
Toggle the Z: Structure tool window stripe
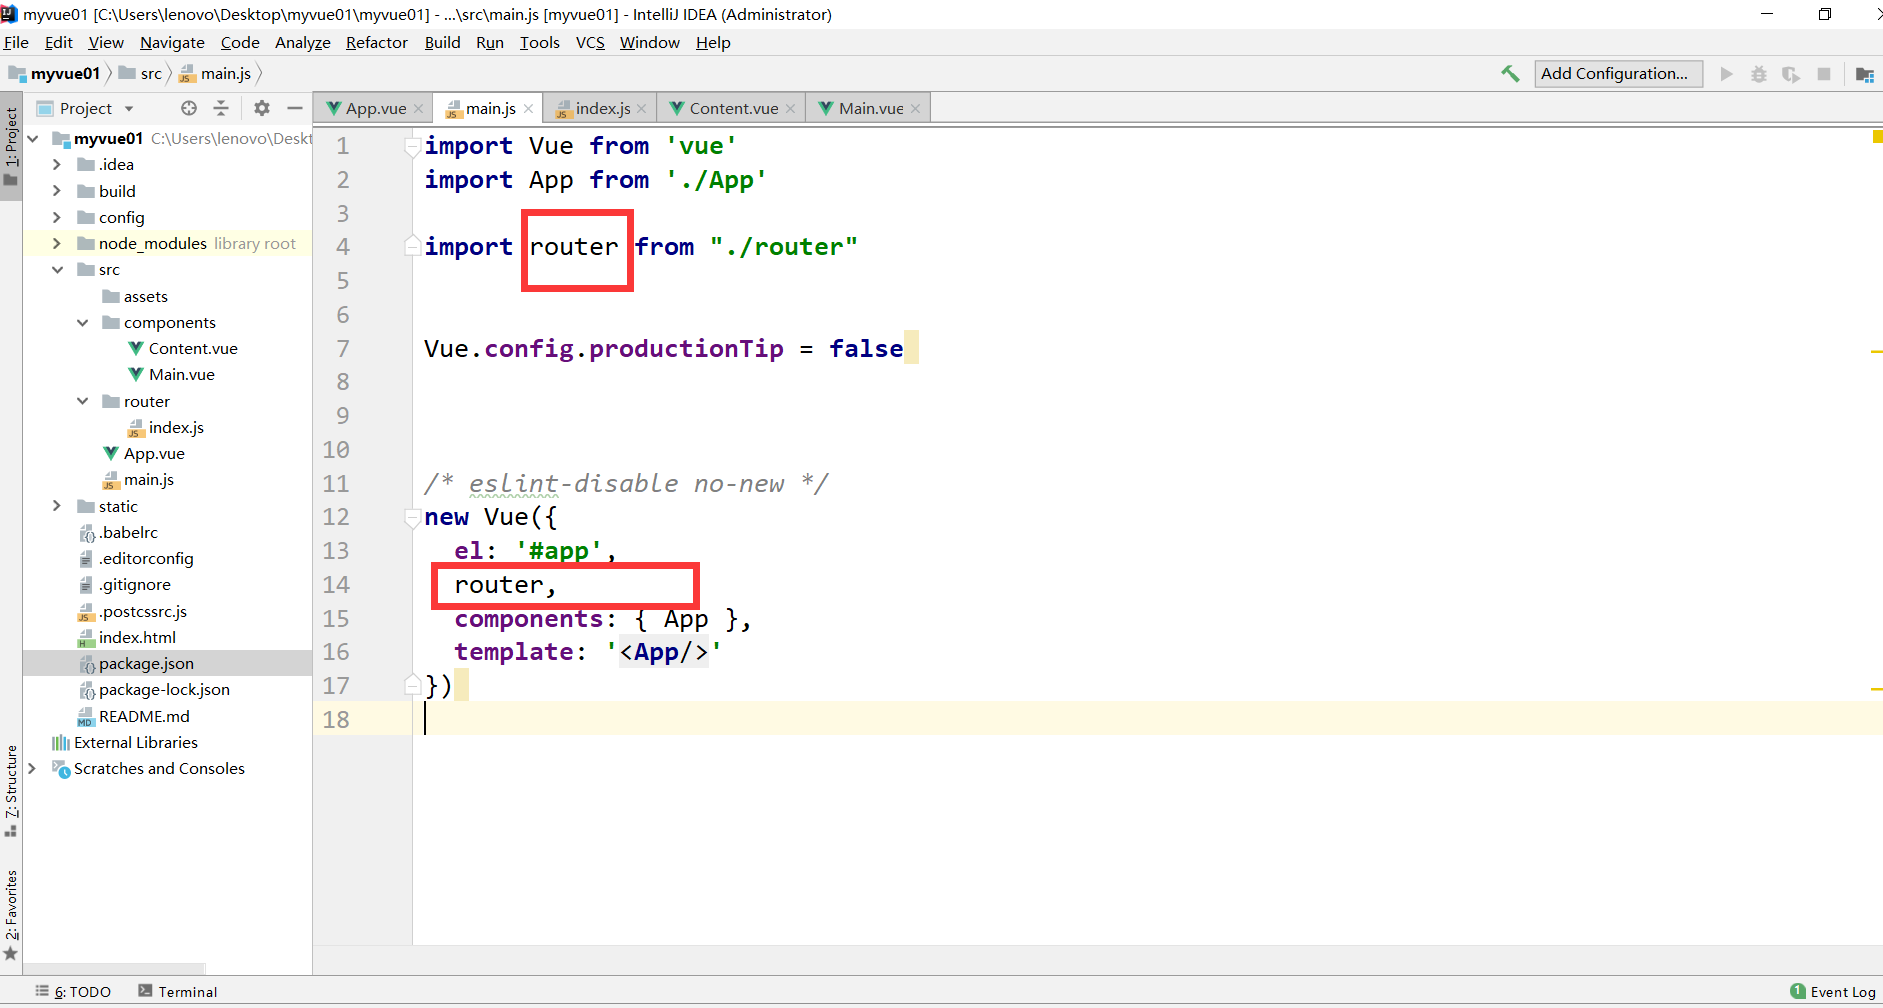tap(11, 790)
